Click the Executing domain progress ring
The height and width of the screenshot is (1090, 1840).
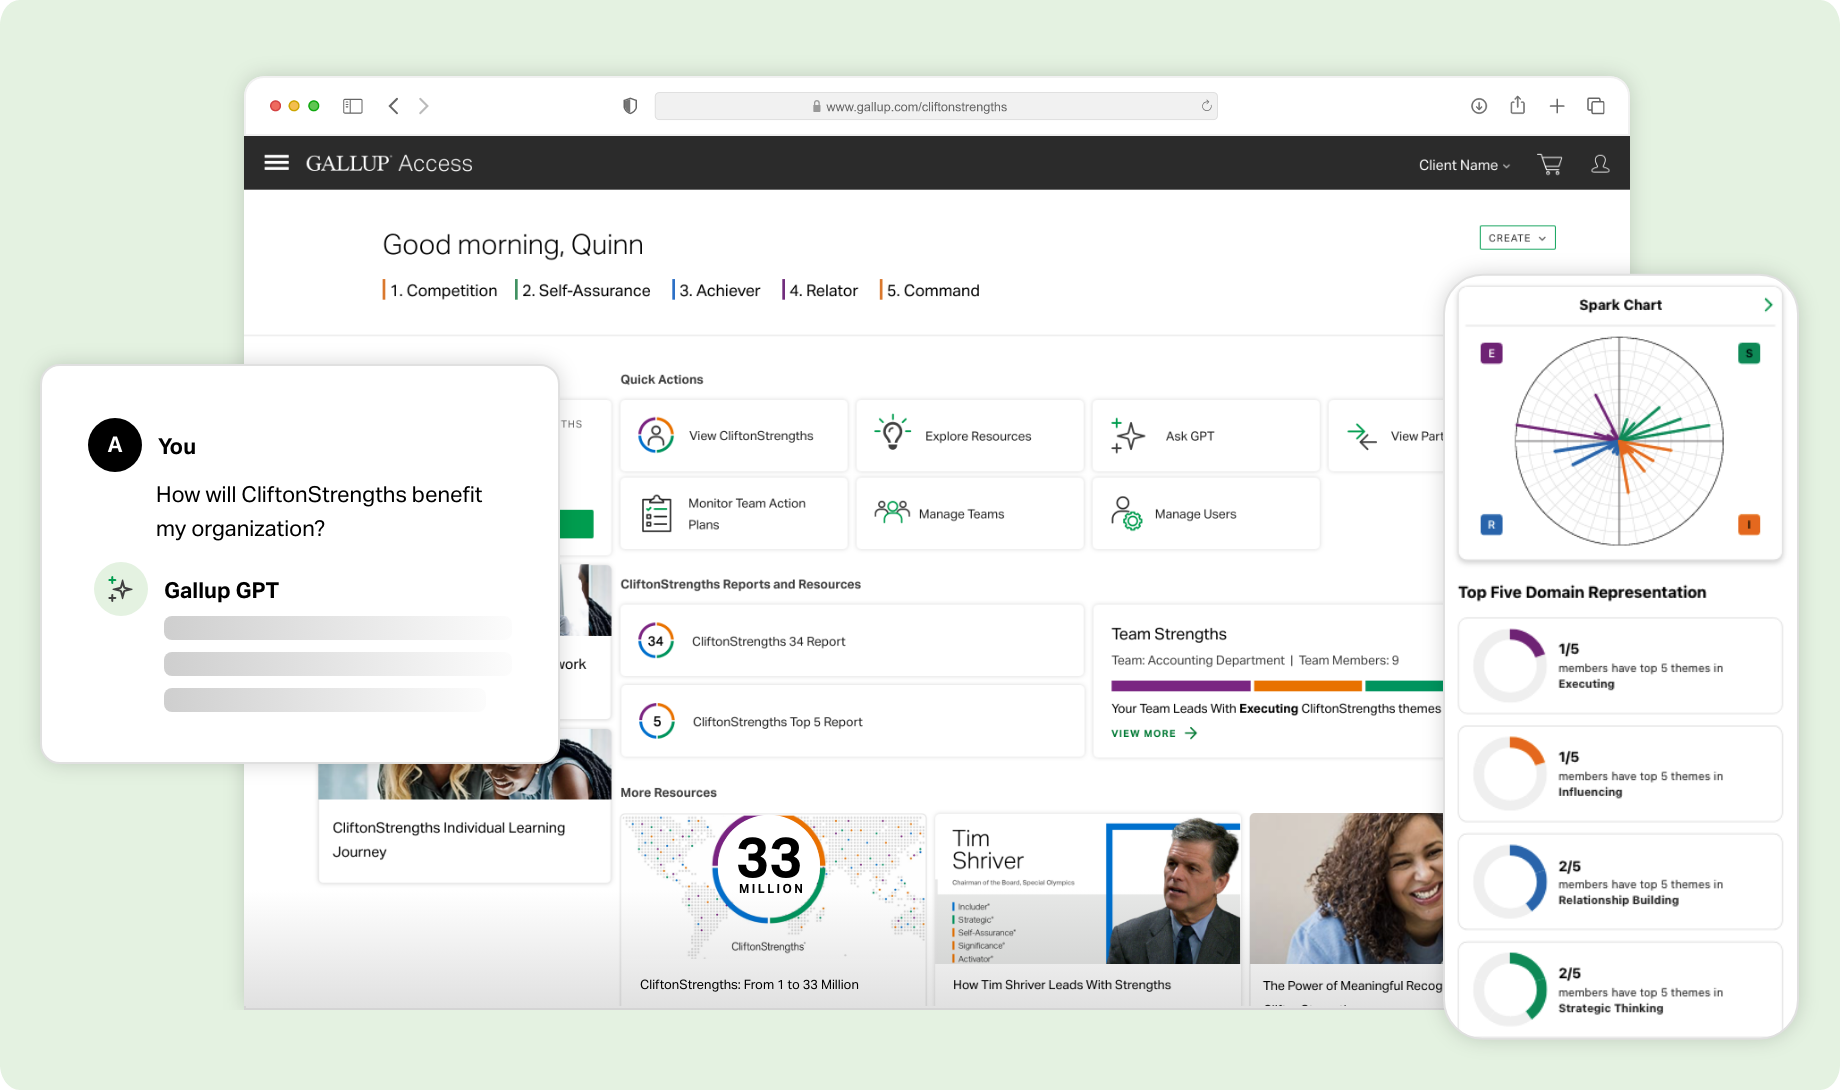click(1510, 666)
